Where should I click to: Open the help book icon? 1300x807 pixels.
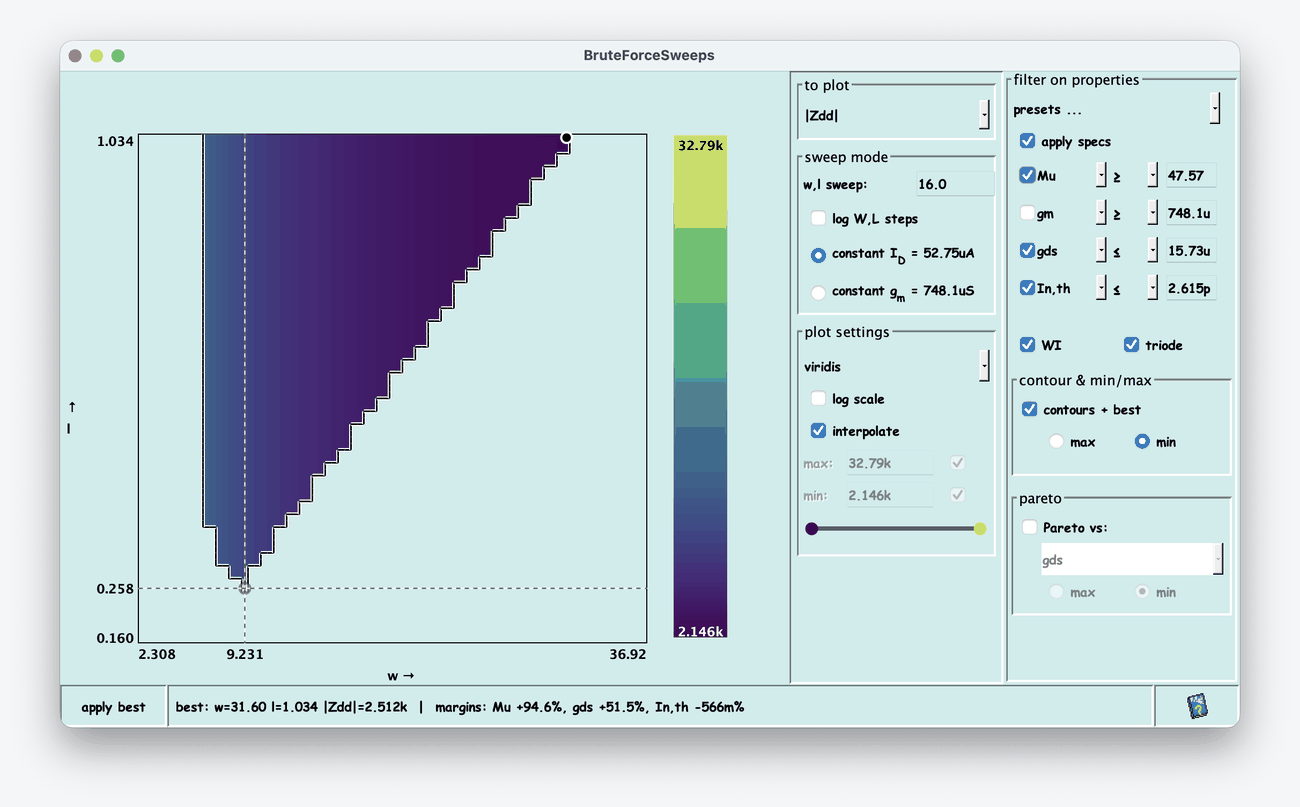[1197, 707]
